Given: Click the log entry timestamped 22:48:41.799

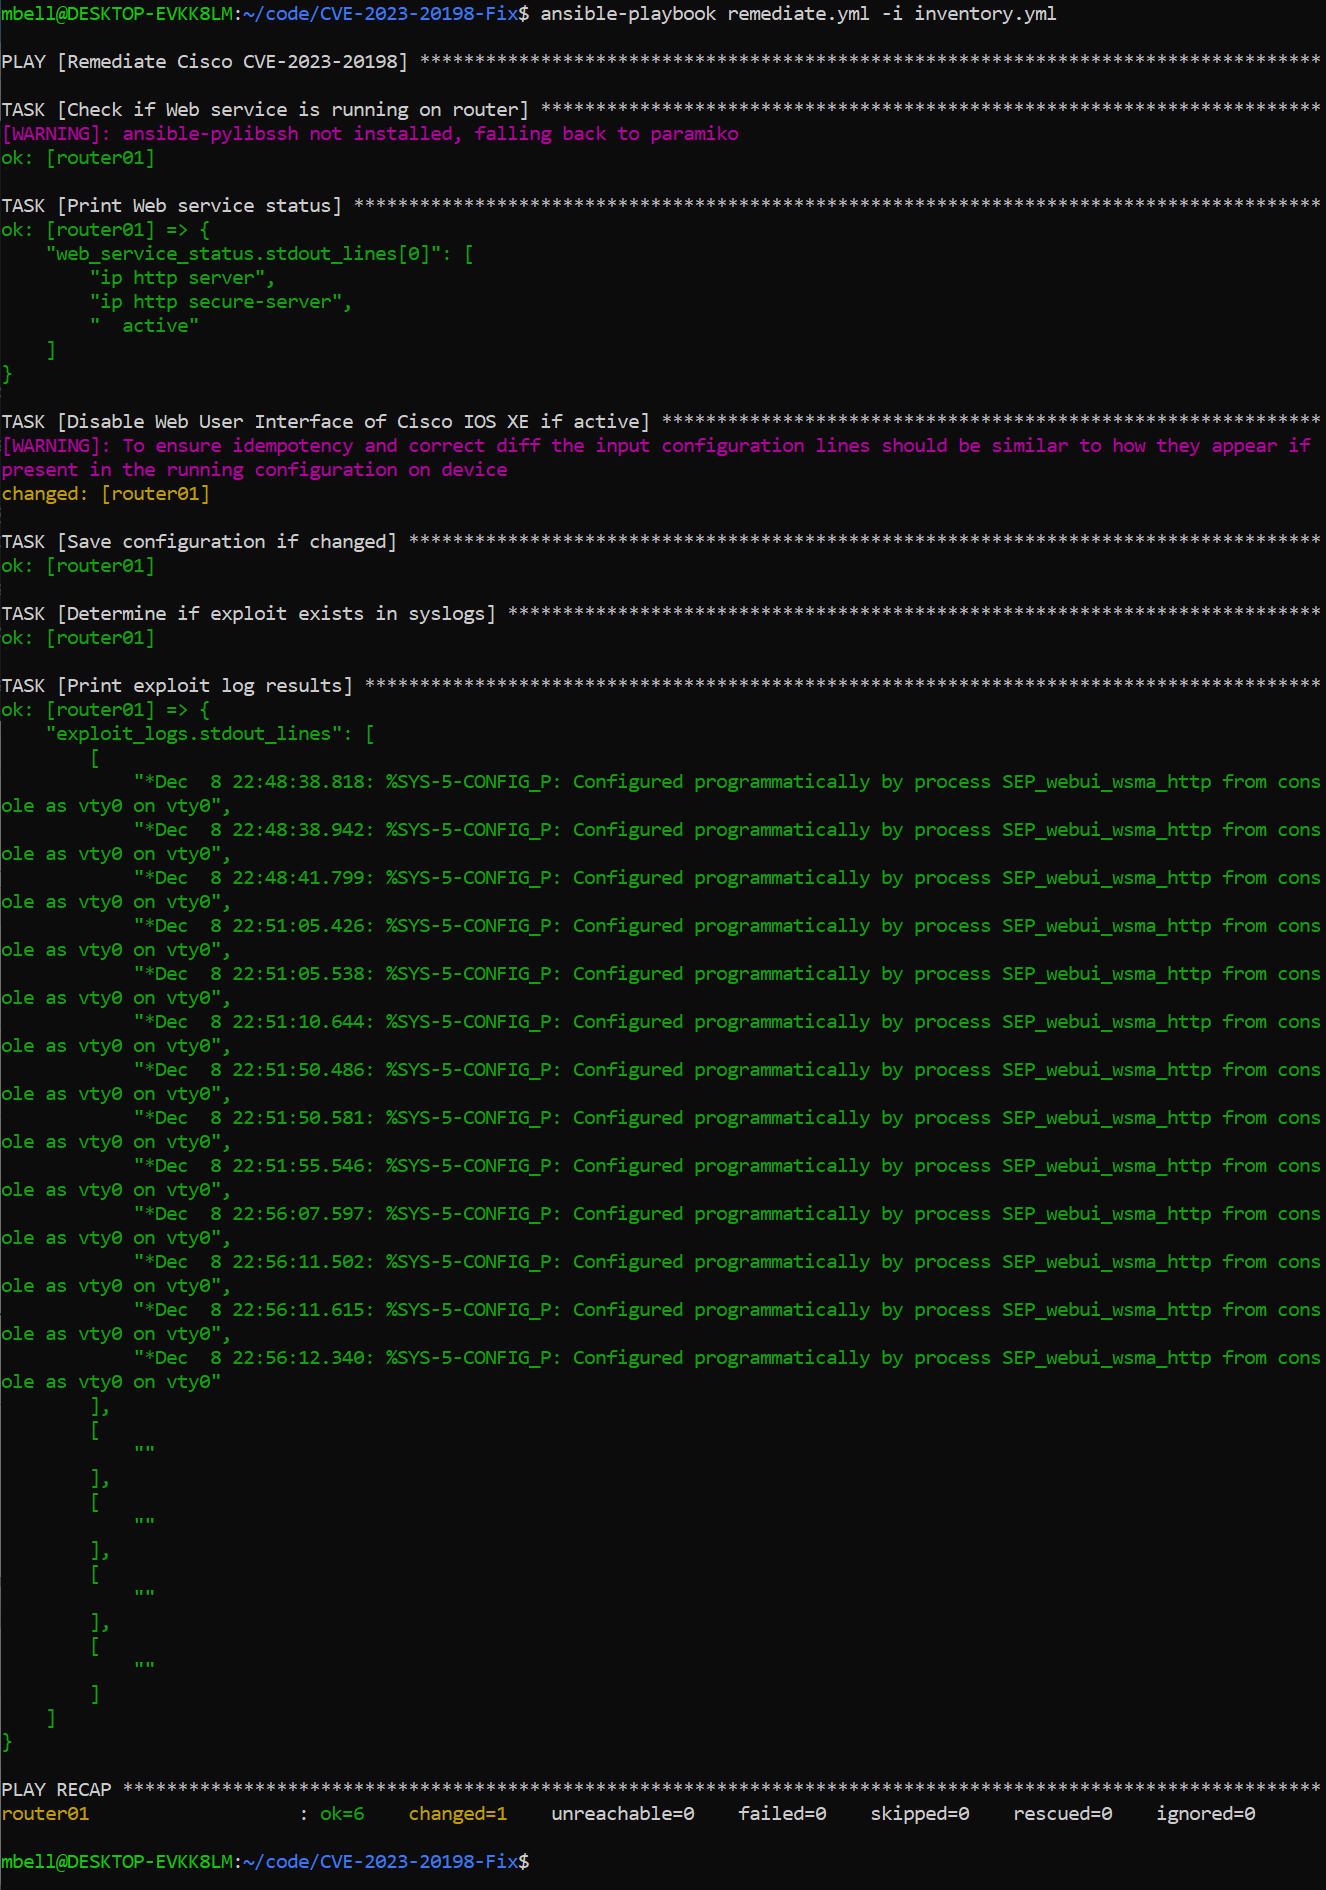Looking at the screenshot, I should point(661,890).
